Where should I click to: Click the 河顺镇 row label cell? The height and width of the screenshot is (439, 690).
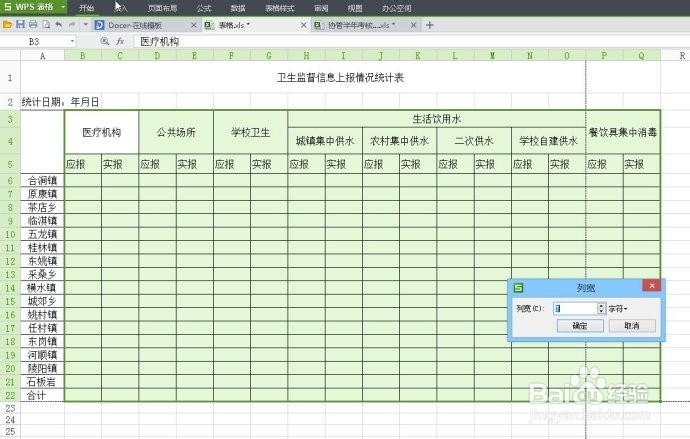point(42,355)
